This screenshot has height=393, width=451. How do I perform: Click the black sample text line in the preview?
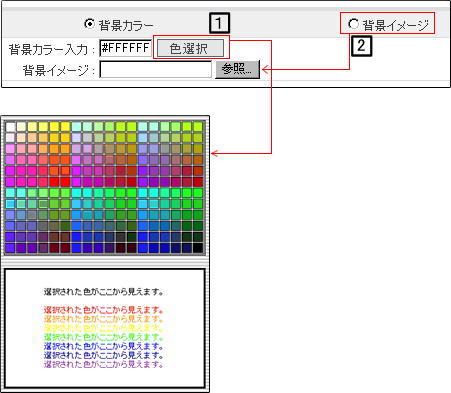[x=103, y=292]
